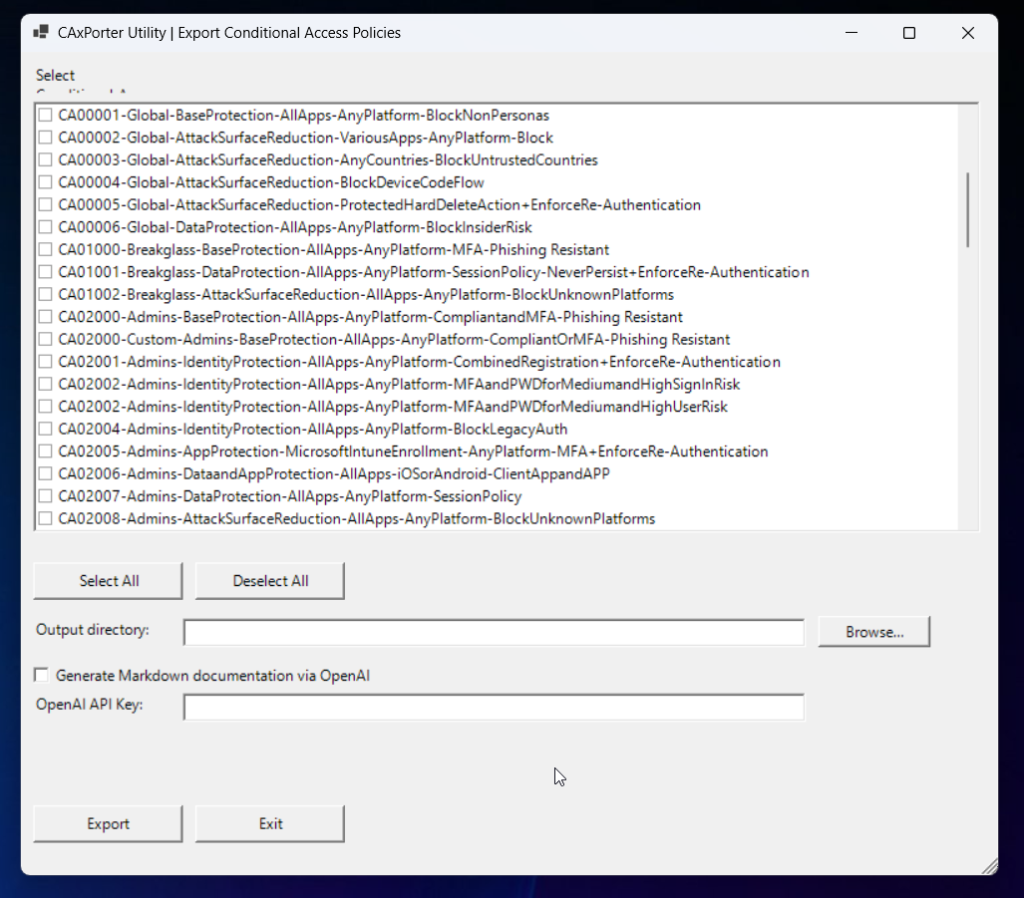Viewport: 1024px width, 898px height.
Task: Click the CAxPorter app icon in title bar
Action: pos(41,33)
